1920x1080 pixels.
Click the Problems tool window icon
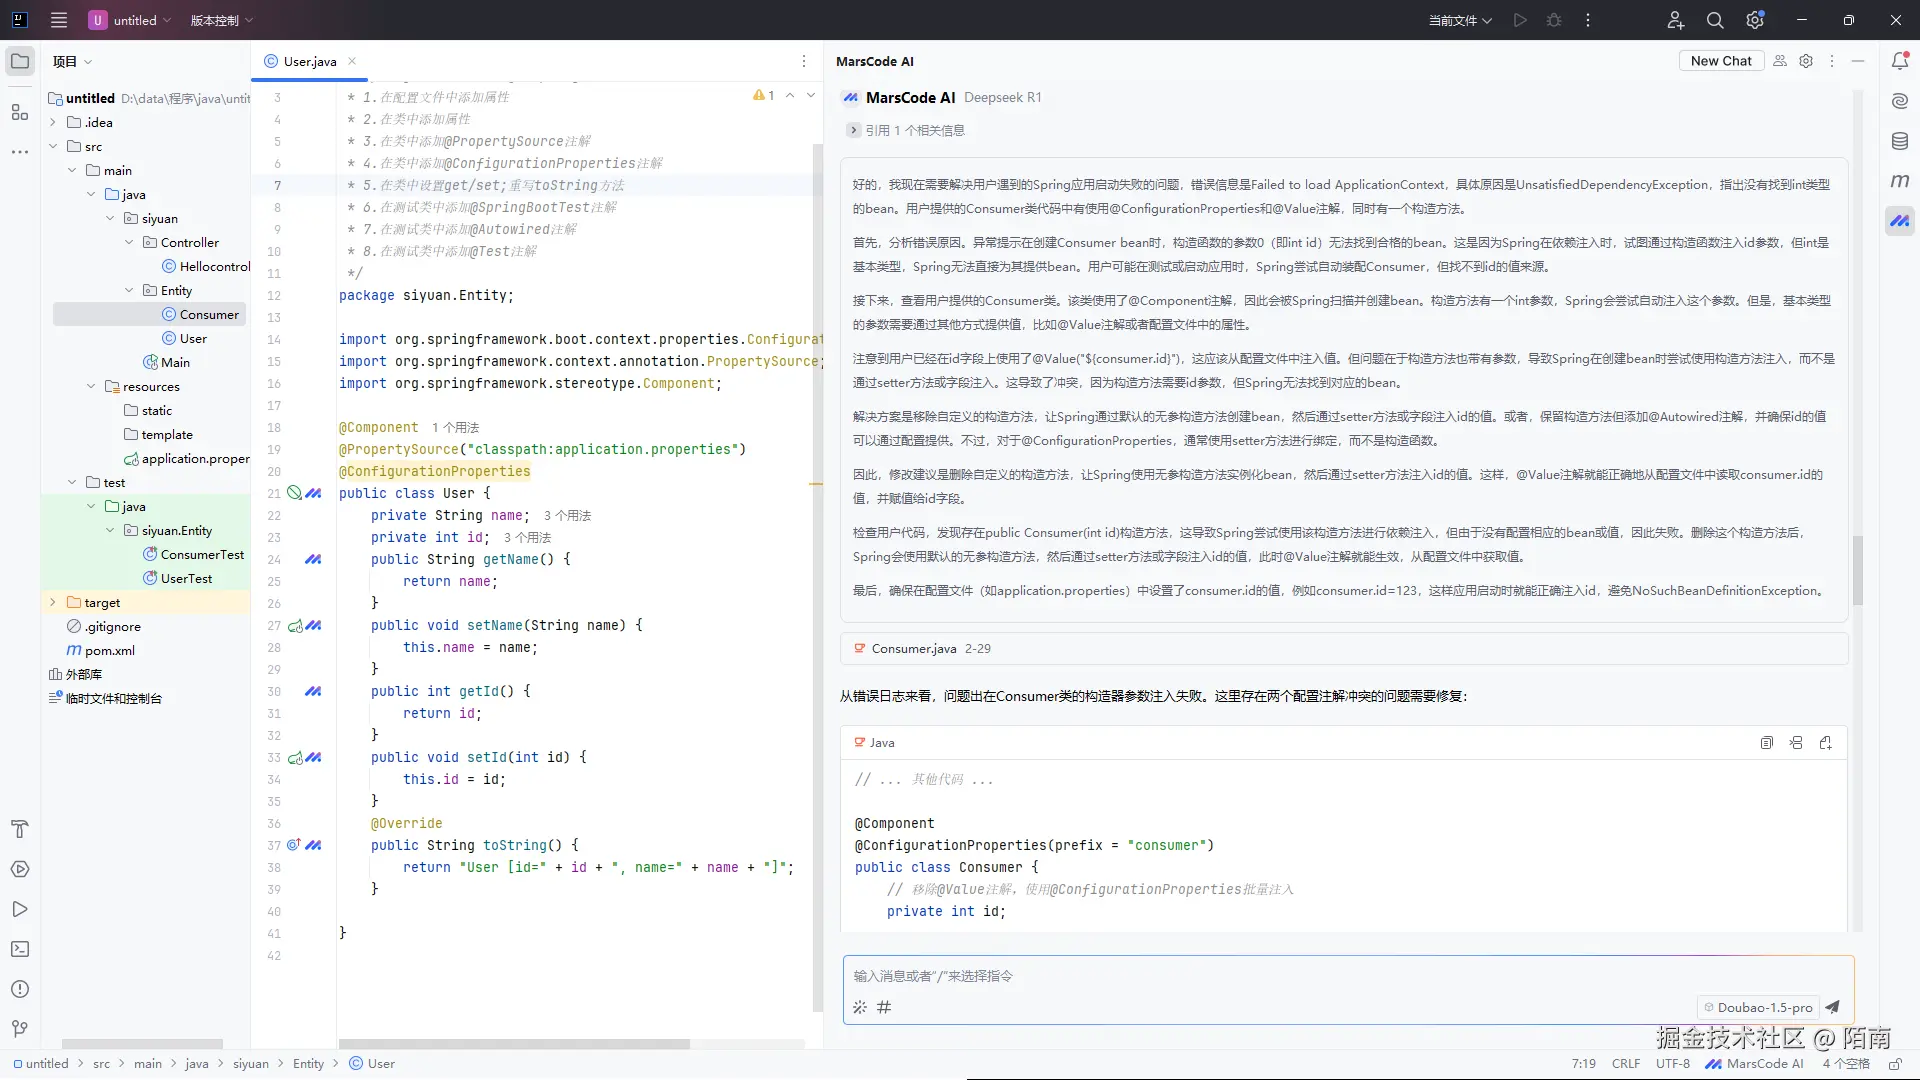(x=20, y=989)
